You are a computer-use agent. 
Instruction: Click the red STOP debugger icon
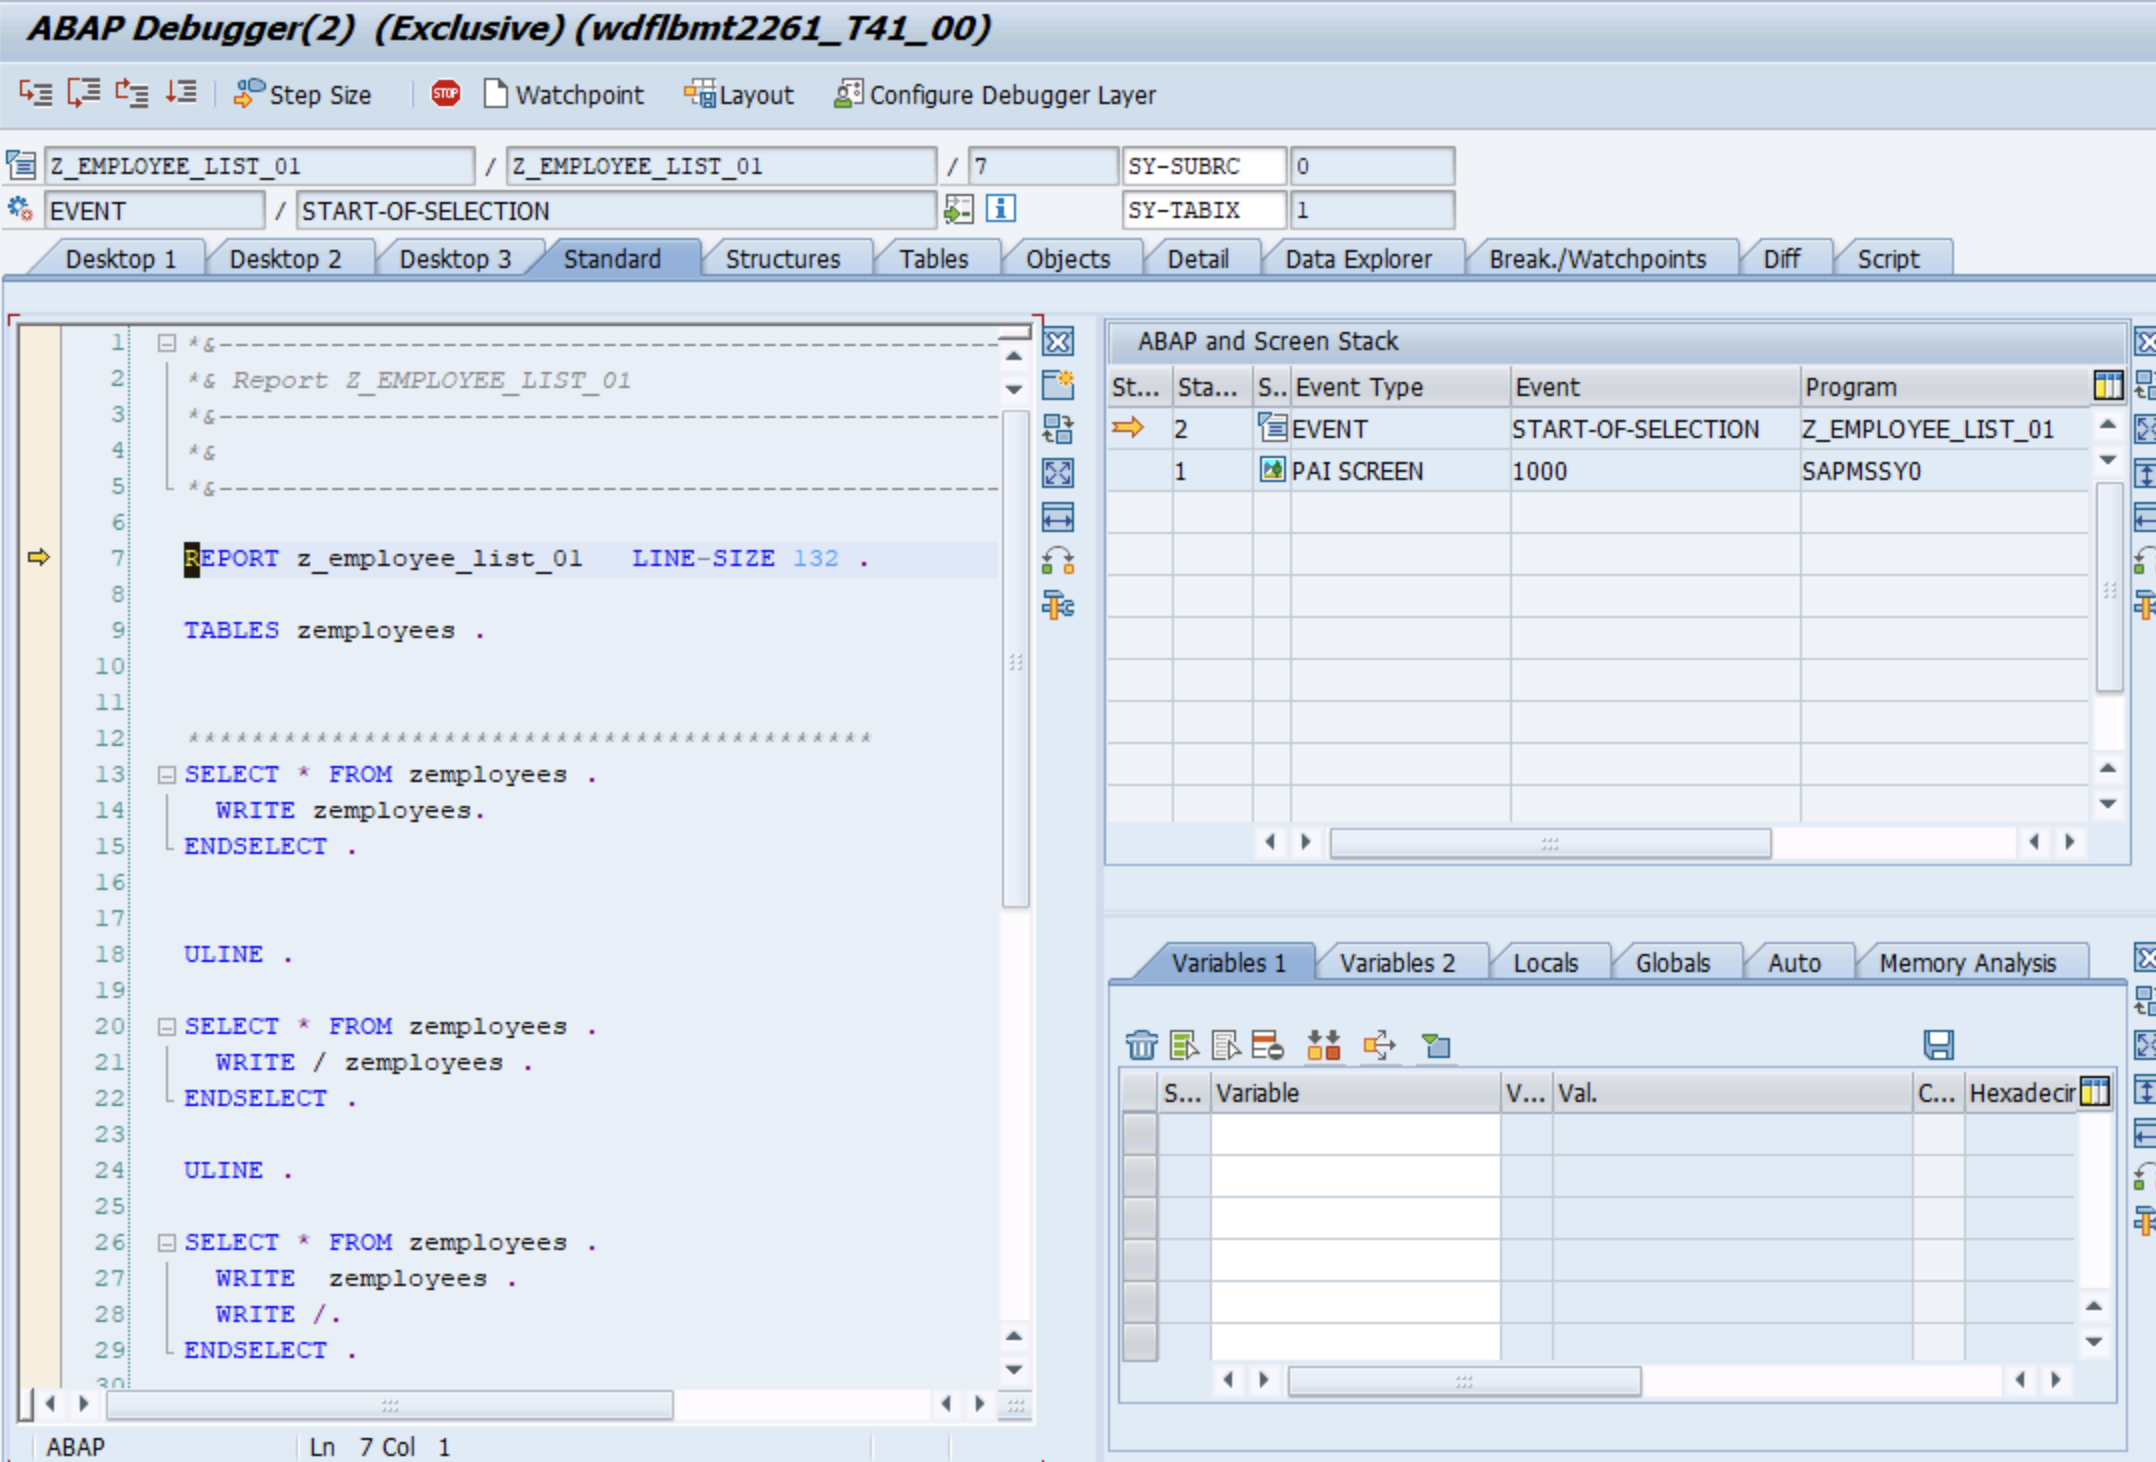point(445,93)
